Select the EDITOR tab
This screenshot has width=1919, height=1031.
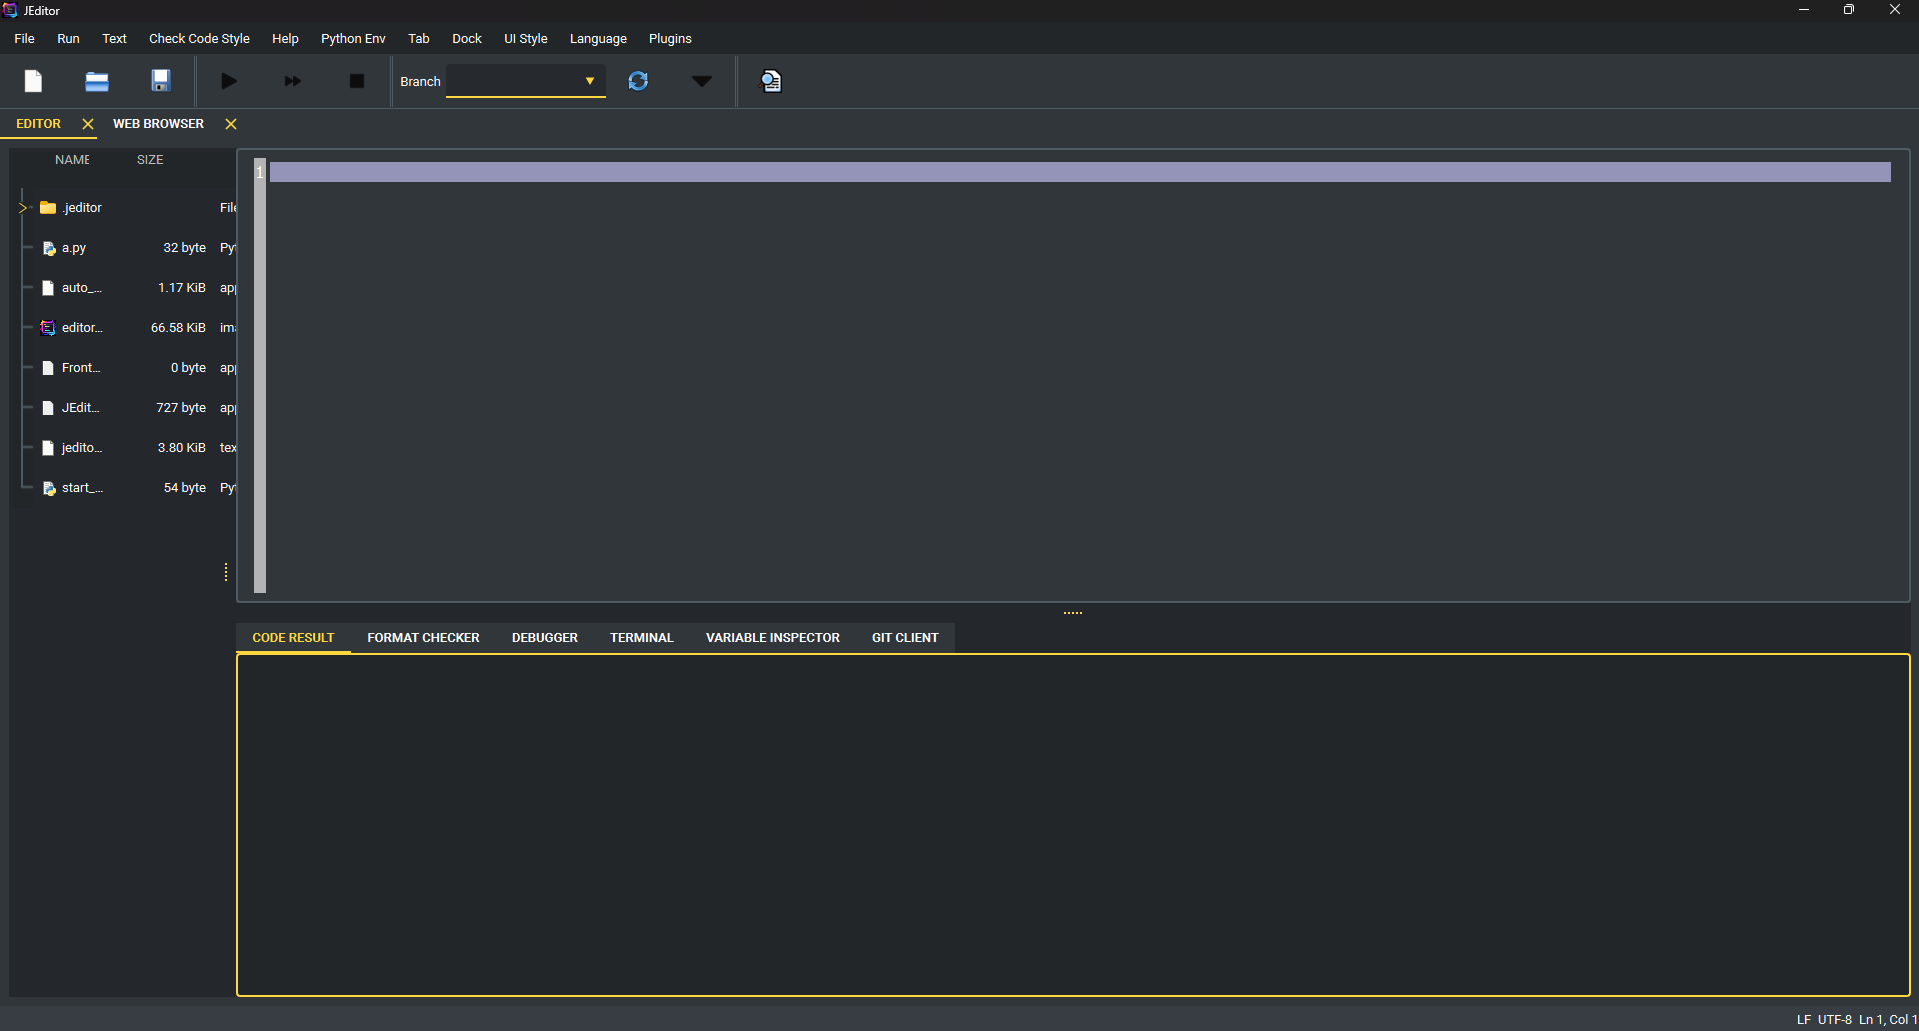(x=38, y=124)
